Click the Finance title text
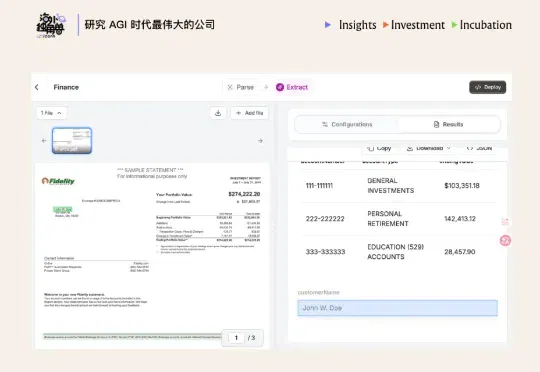The image size is (540, 372). (x=66, y=87)
